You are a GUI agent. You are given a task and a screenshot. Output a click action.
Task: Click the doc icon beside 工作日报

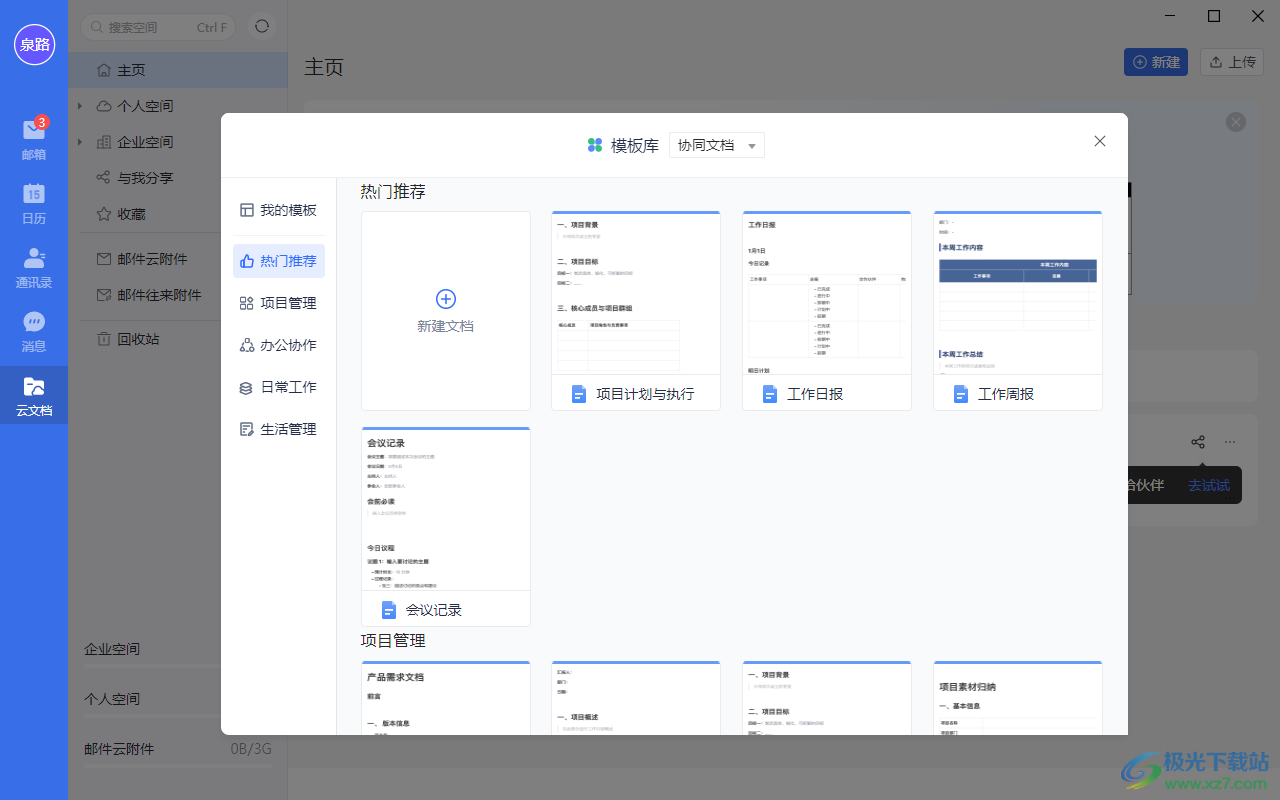coord(770,394)
